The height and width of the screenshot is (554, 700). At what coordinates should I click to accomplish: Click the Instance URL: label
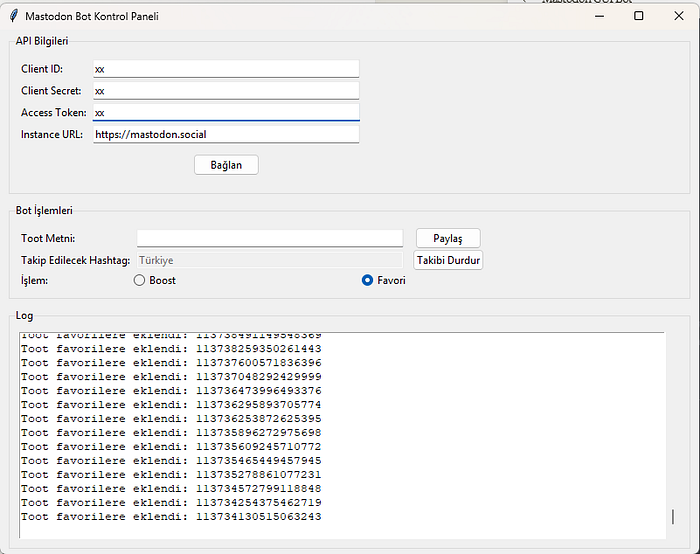tap(52, 134)
